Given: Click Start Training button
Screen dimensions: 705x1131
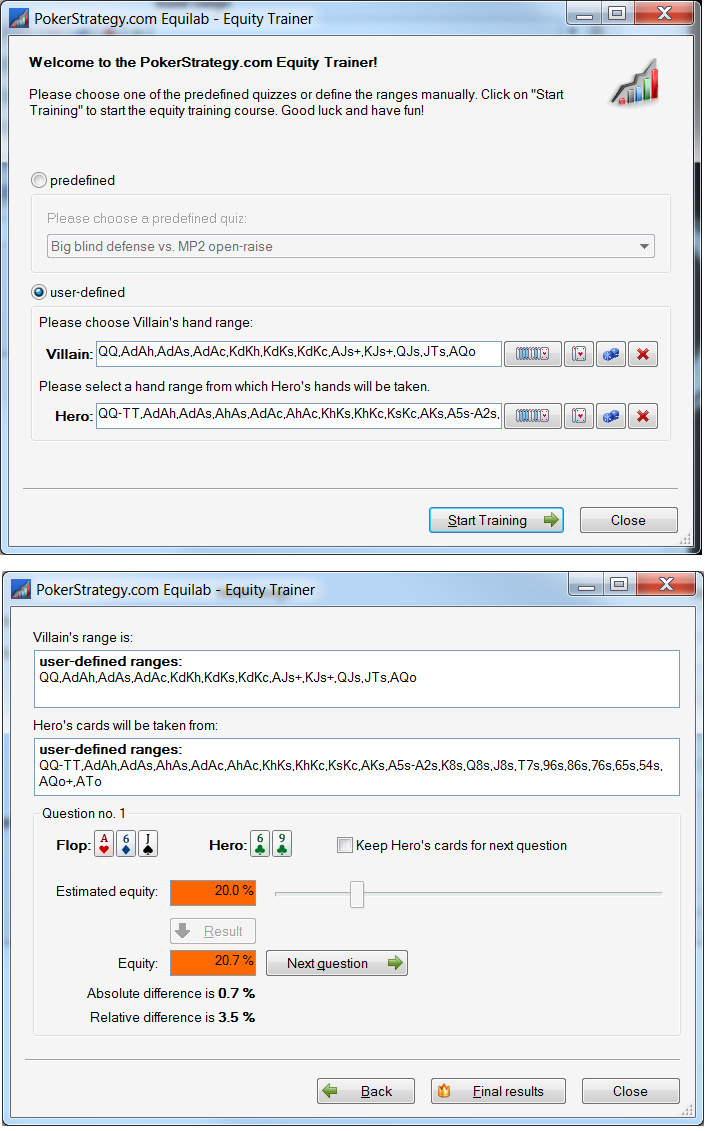Looking at the screenshot, I should (x=496, y=520).
